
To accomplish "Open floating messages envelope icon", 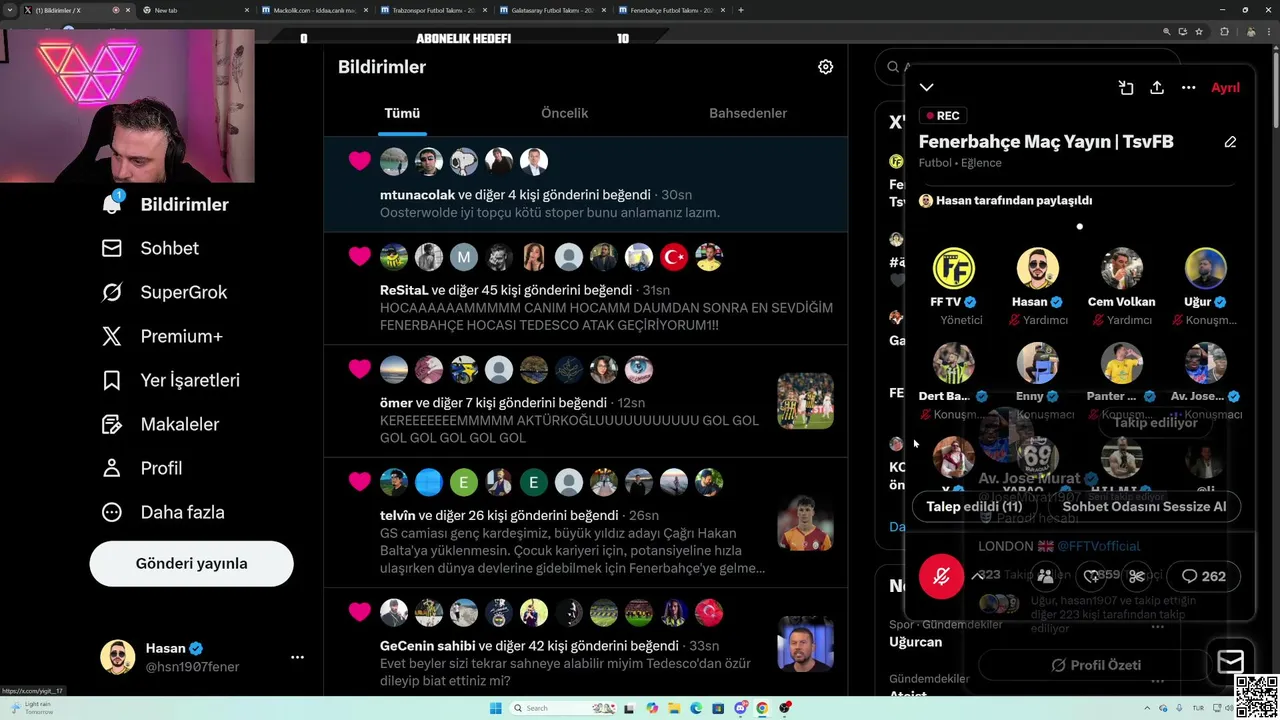I will click(1230, 662).
